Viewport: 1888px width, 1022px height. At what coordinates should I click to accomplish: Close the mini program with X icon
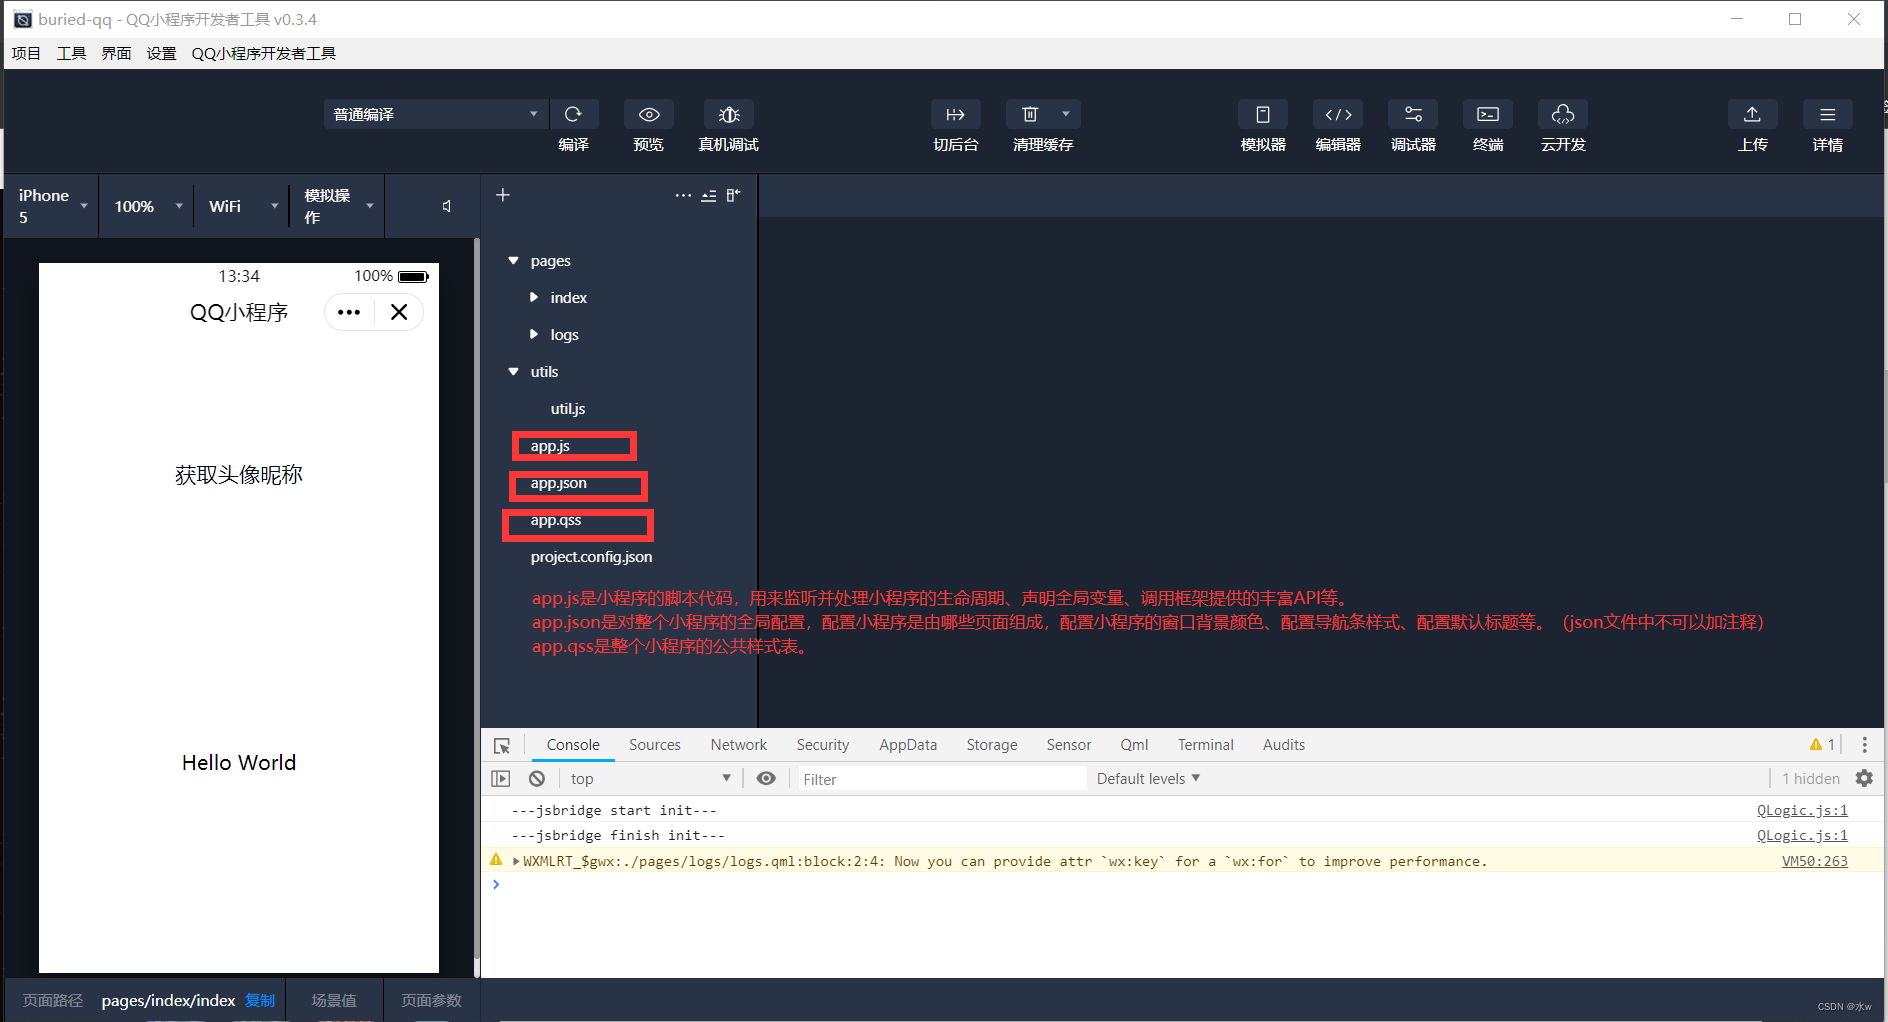[399, 312]
